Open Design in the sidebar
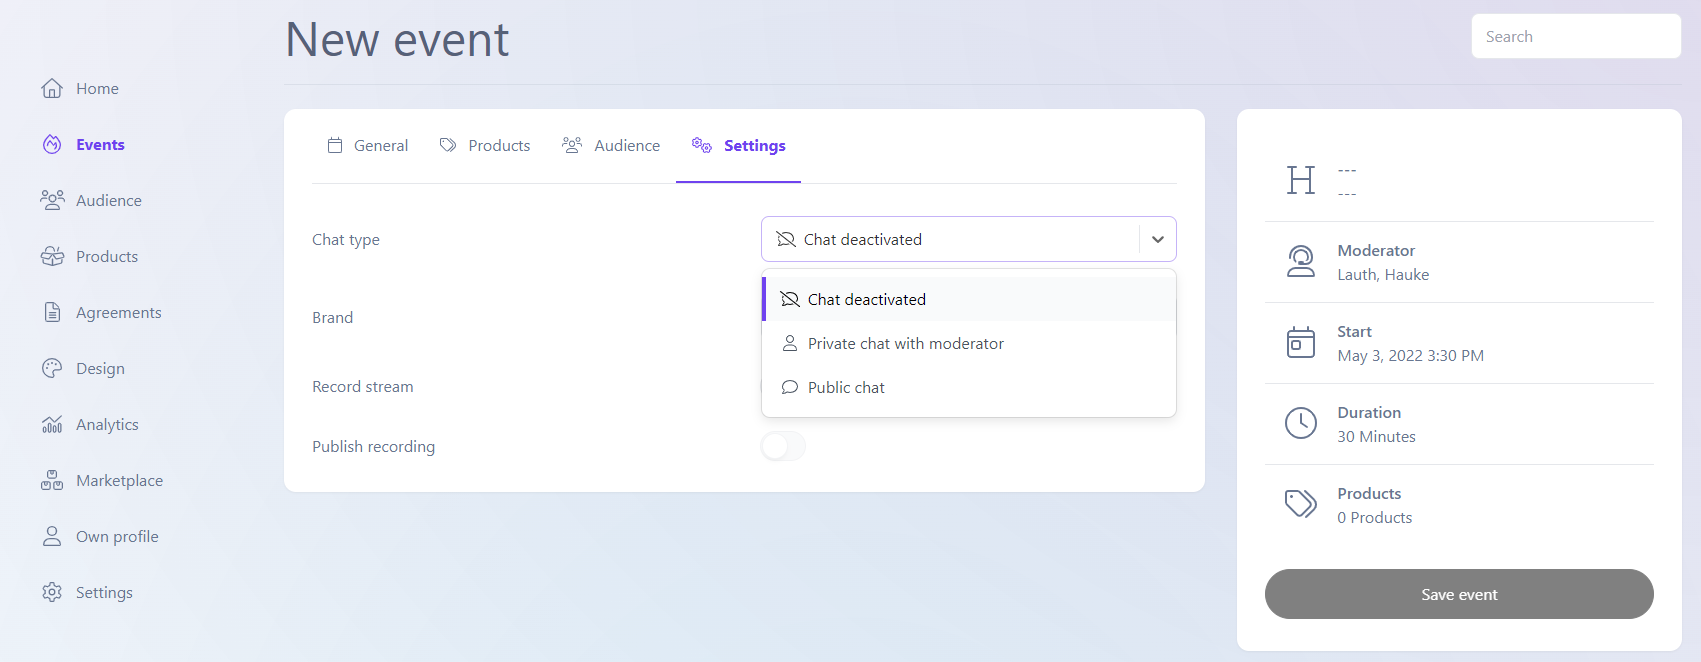The height and width of the screenshot is (662, 1701). pos(100,368)
